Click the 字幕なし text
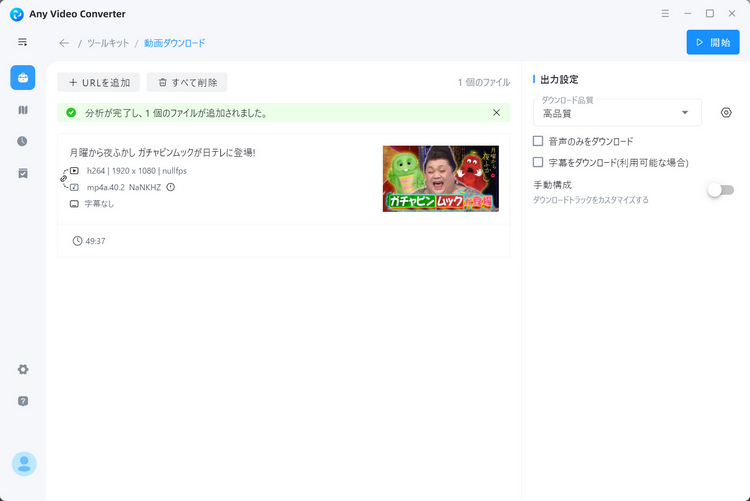Screen dimensions: 750x501 [99, 204]
